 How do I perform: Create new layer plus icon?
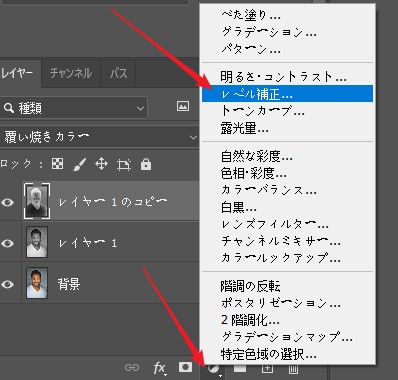268,368
